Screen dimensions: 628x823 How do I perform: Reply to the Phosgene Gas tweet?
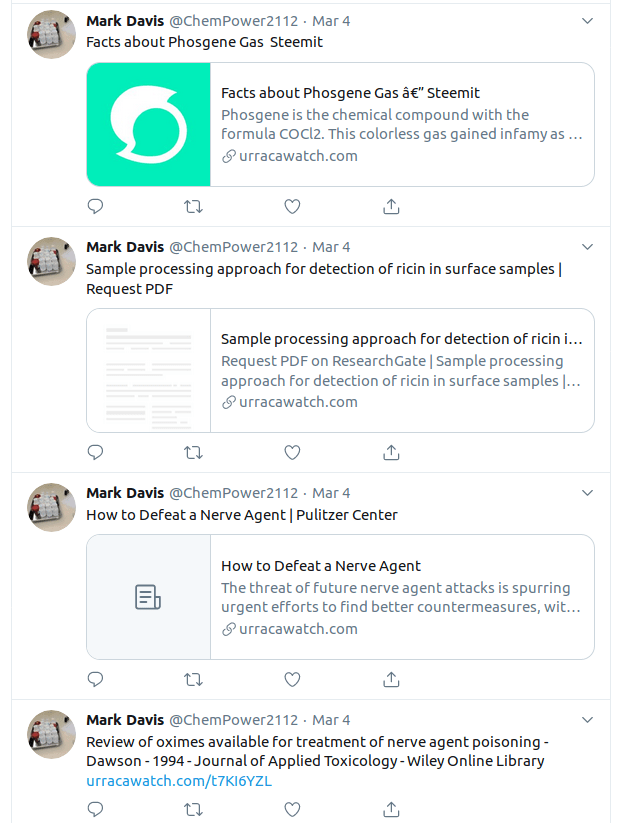[96, 206]
